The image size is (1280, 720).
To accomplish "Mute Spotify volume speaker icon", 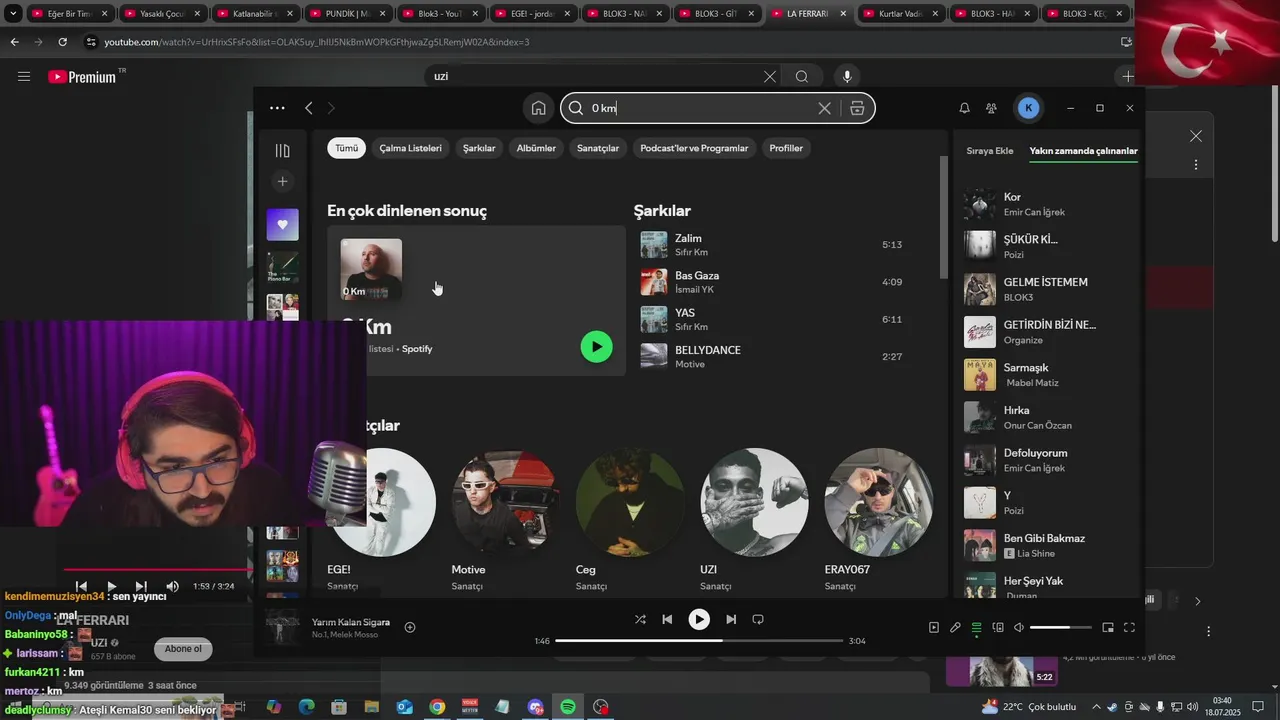I will (x=1019, y=627).
